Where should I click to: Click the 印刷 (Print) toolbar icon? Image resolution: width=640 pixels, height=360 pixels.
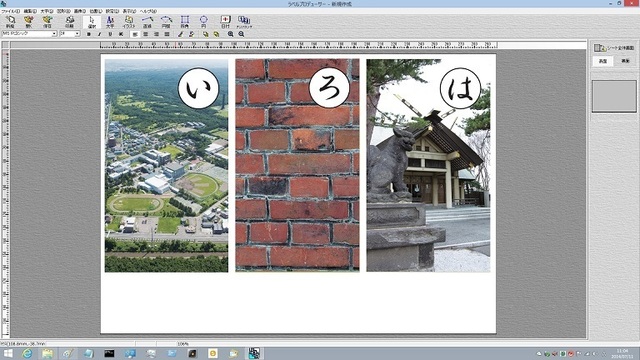[x=69, y=22]
